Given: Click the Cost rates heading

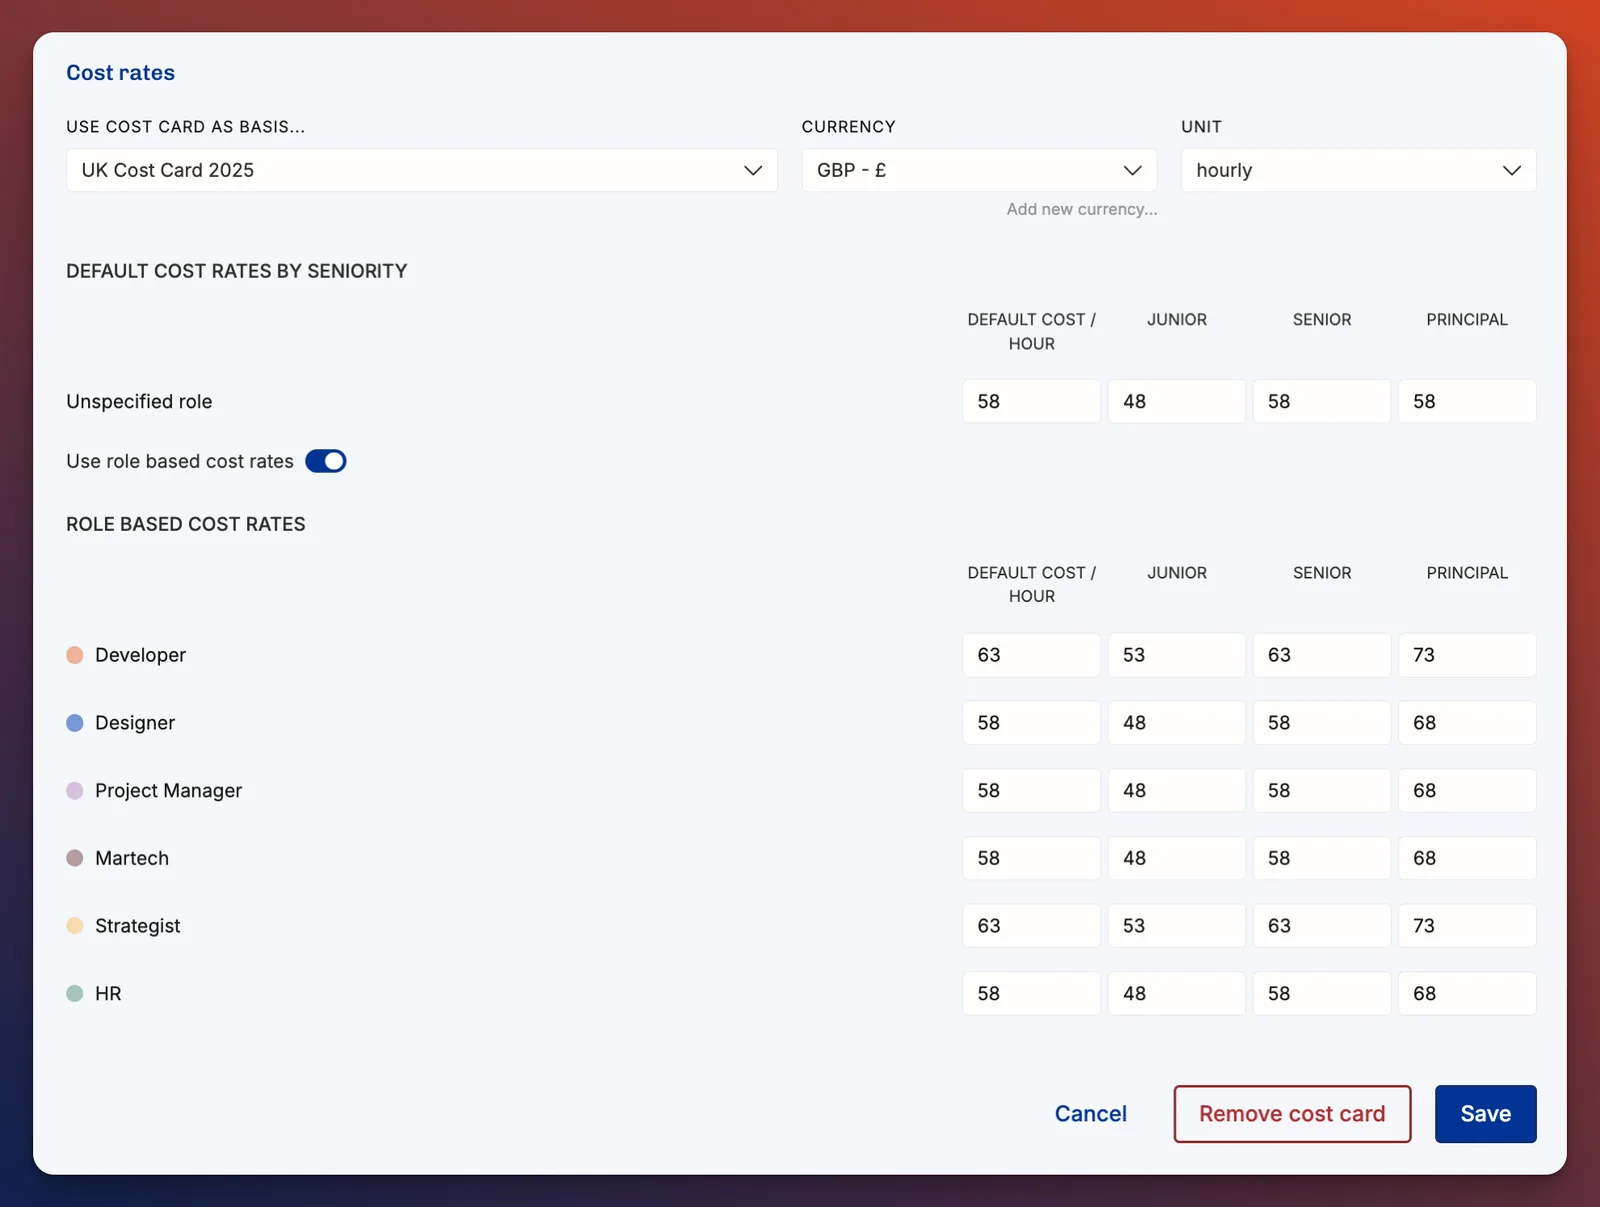Looking at the screenshot, I should (121, 73).
